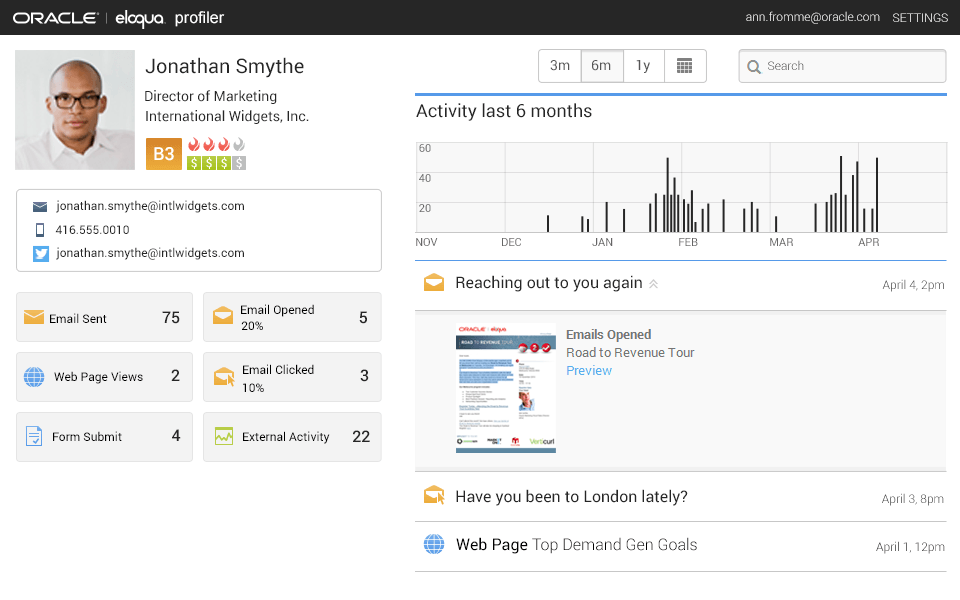Click the Emails Opened label in expanded entry

[608, 335]
